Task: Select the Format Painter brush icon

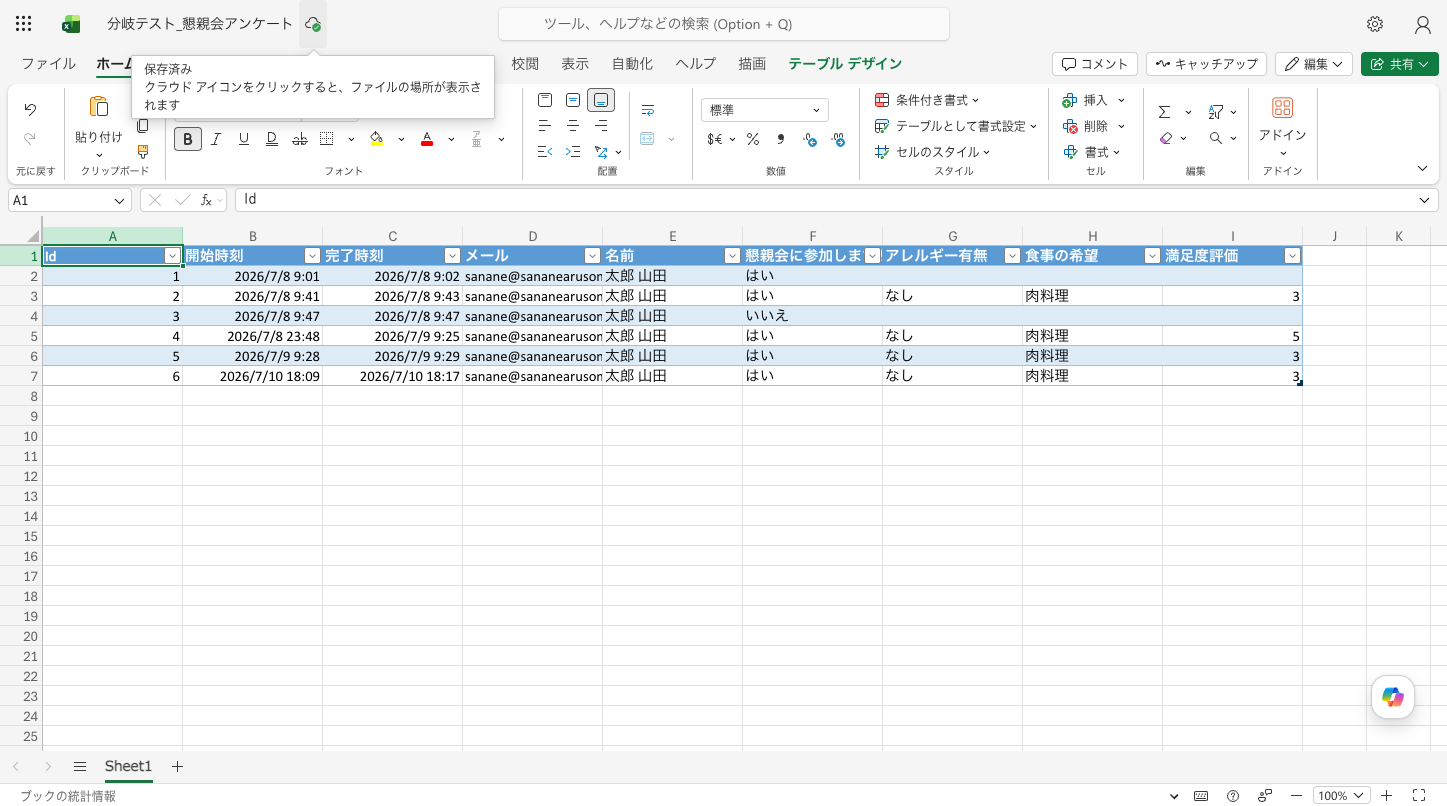Action: click(142, 152)
